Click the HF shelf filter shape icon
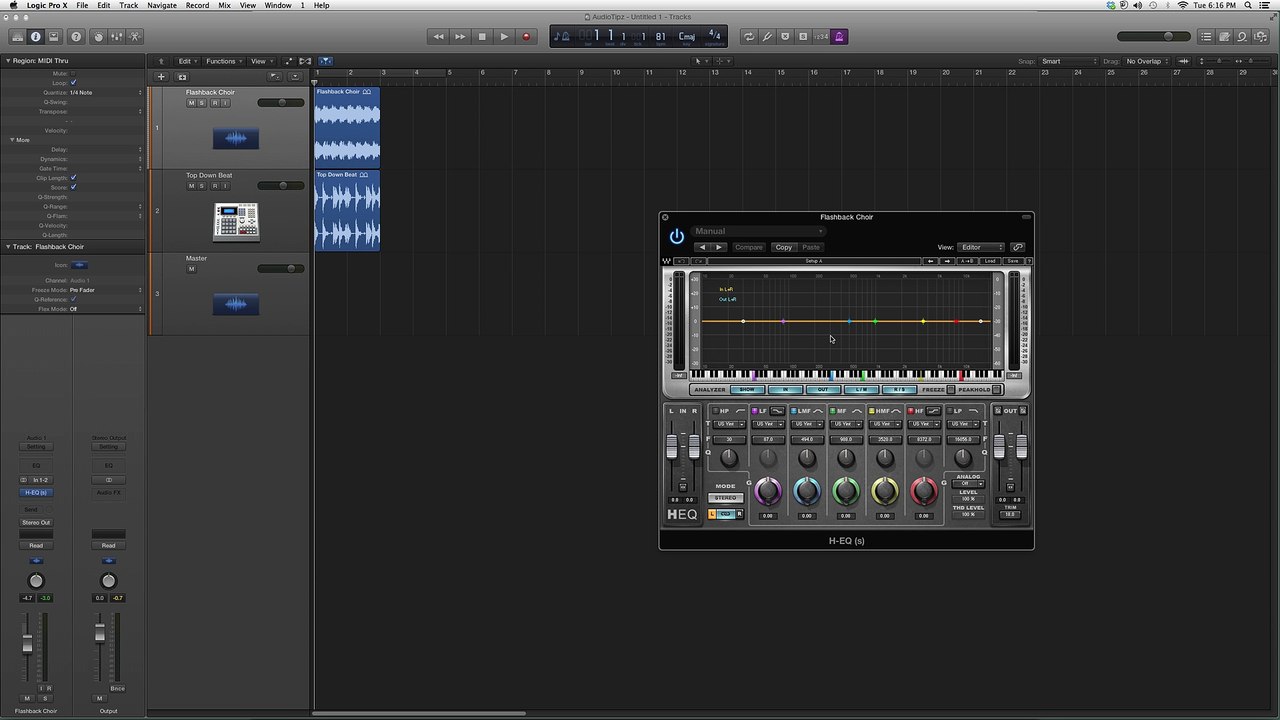Screen dimensions: 1280x720 [x=933, y=411]
